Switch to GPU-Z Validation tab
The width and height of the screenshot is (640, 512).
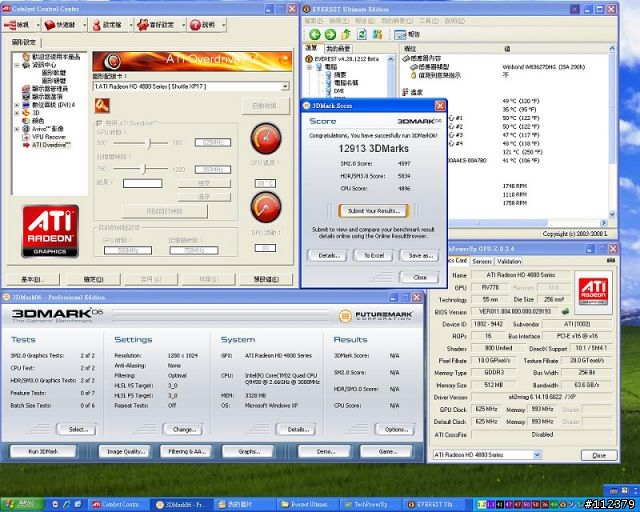pos(509,261)
